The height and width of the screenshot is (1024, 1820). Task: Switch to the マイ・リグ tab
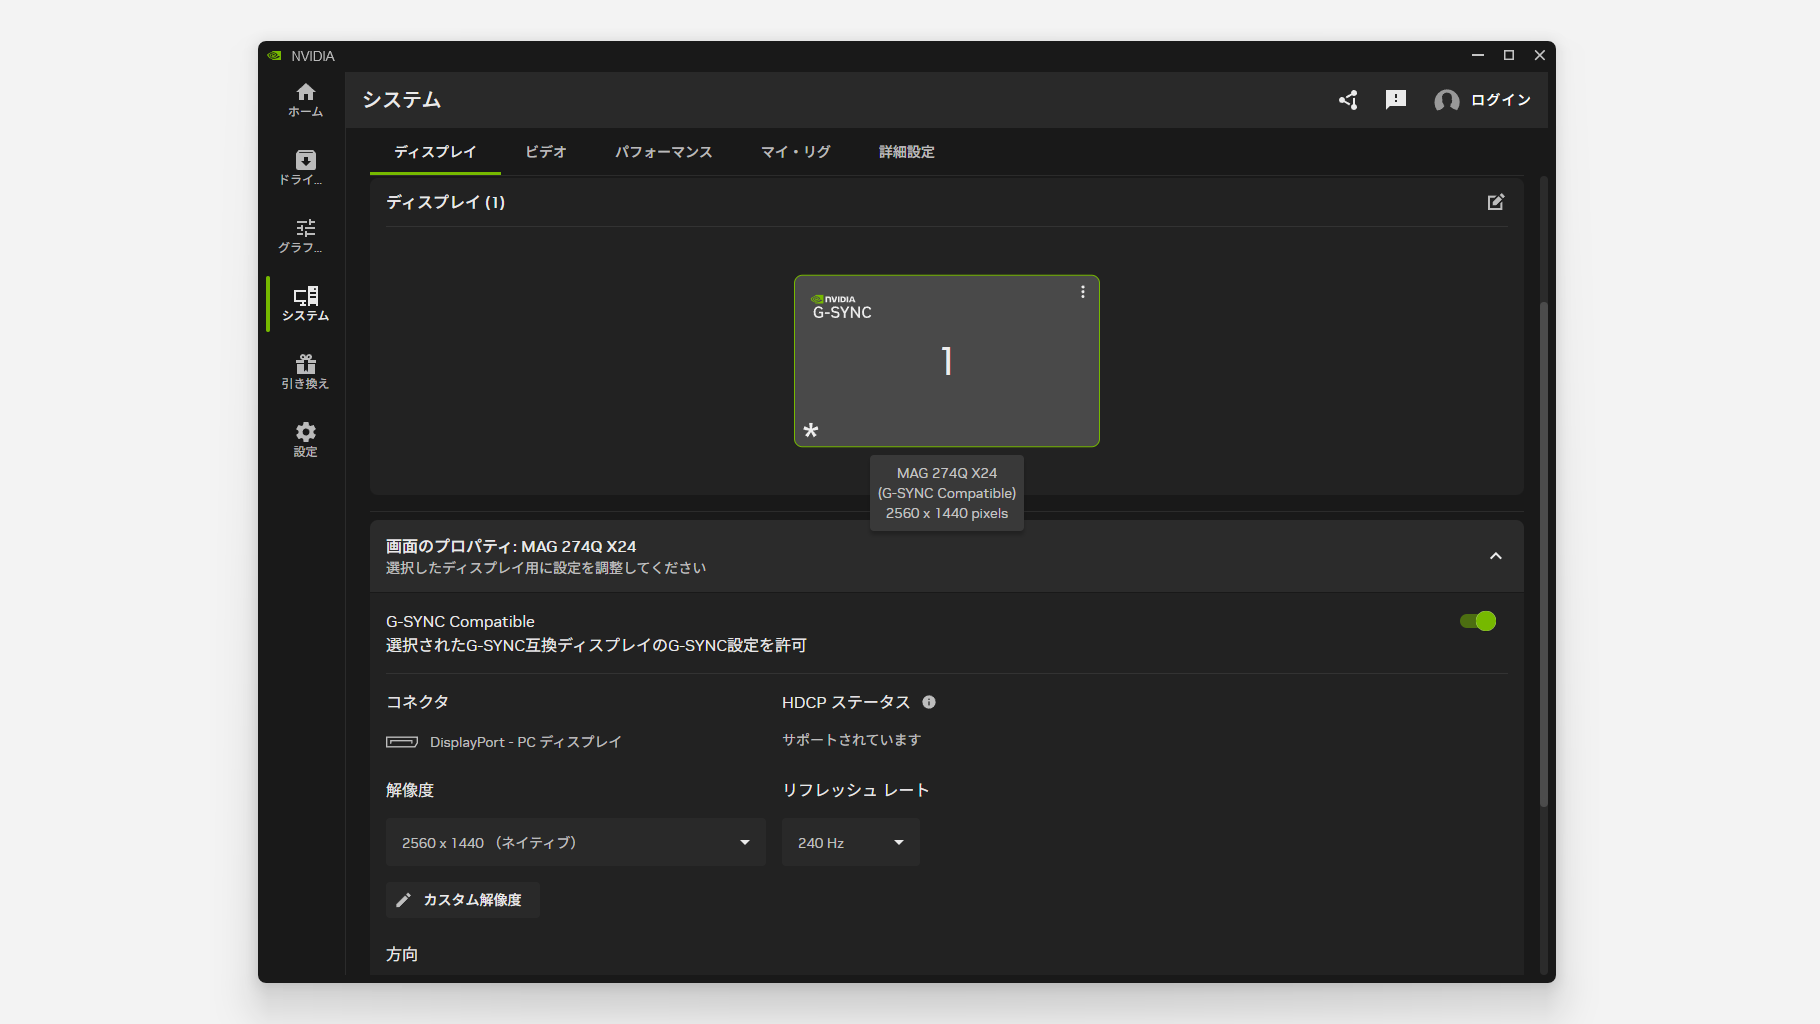coord(796,152)
